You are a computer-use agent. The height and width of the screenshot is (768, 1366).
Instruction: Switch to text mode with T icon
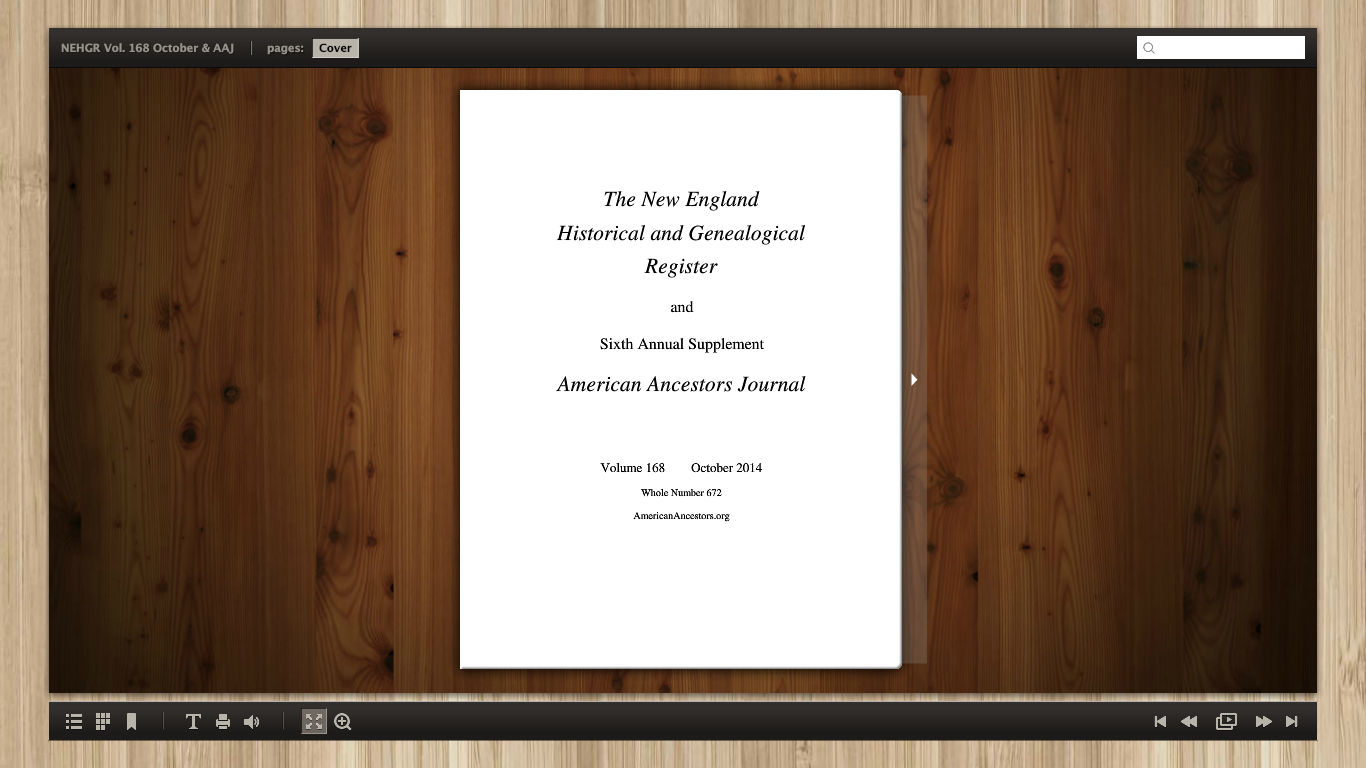pyautogui.click(x=194, y=722)
